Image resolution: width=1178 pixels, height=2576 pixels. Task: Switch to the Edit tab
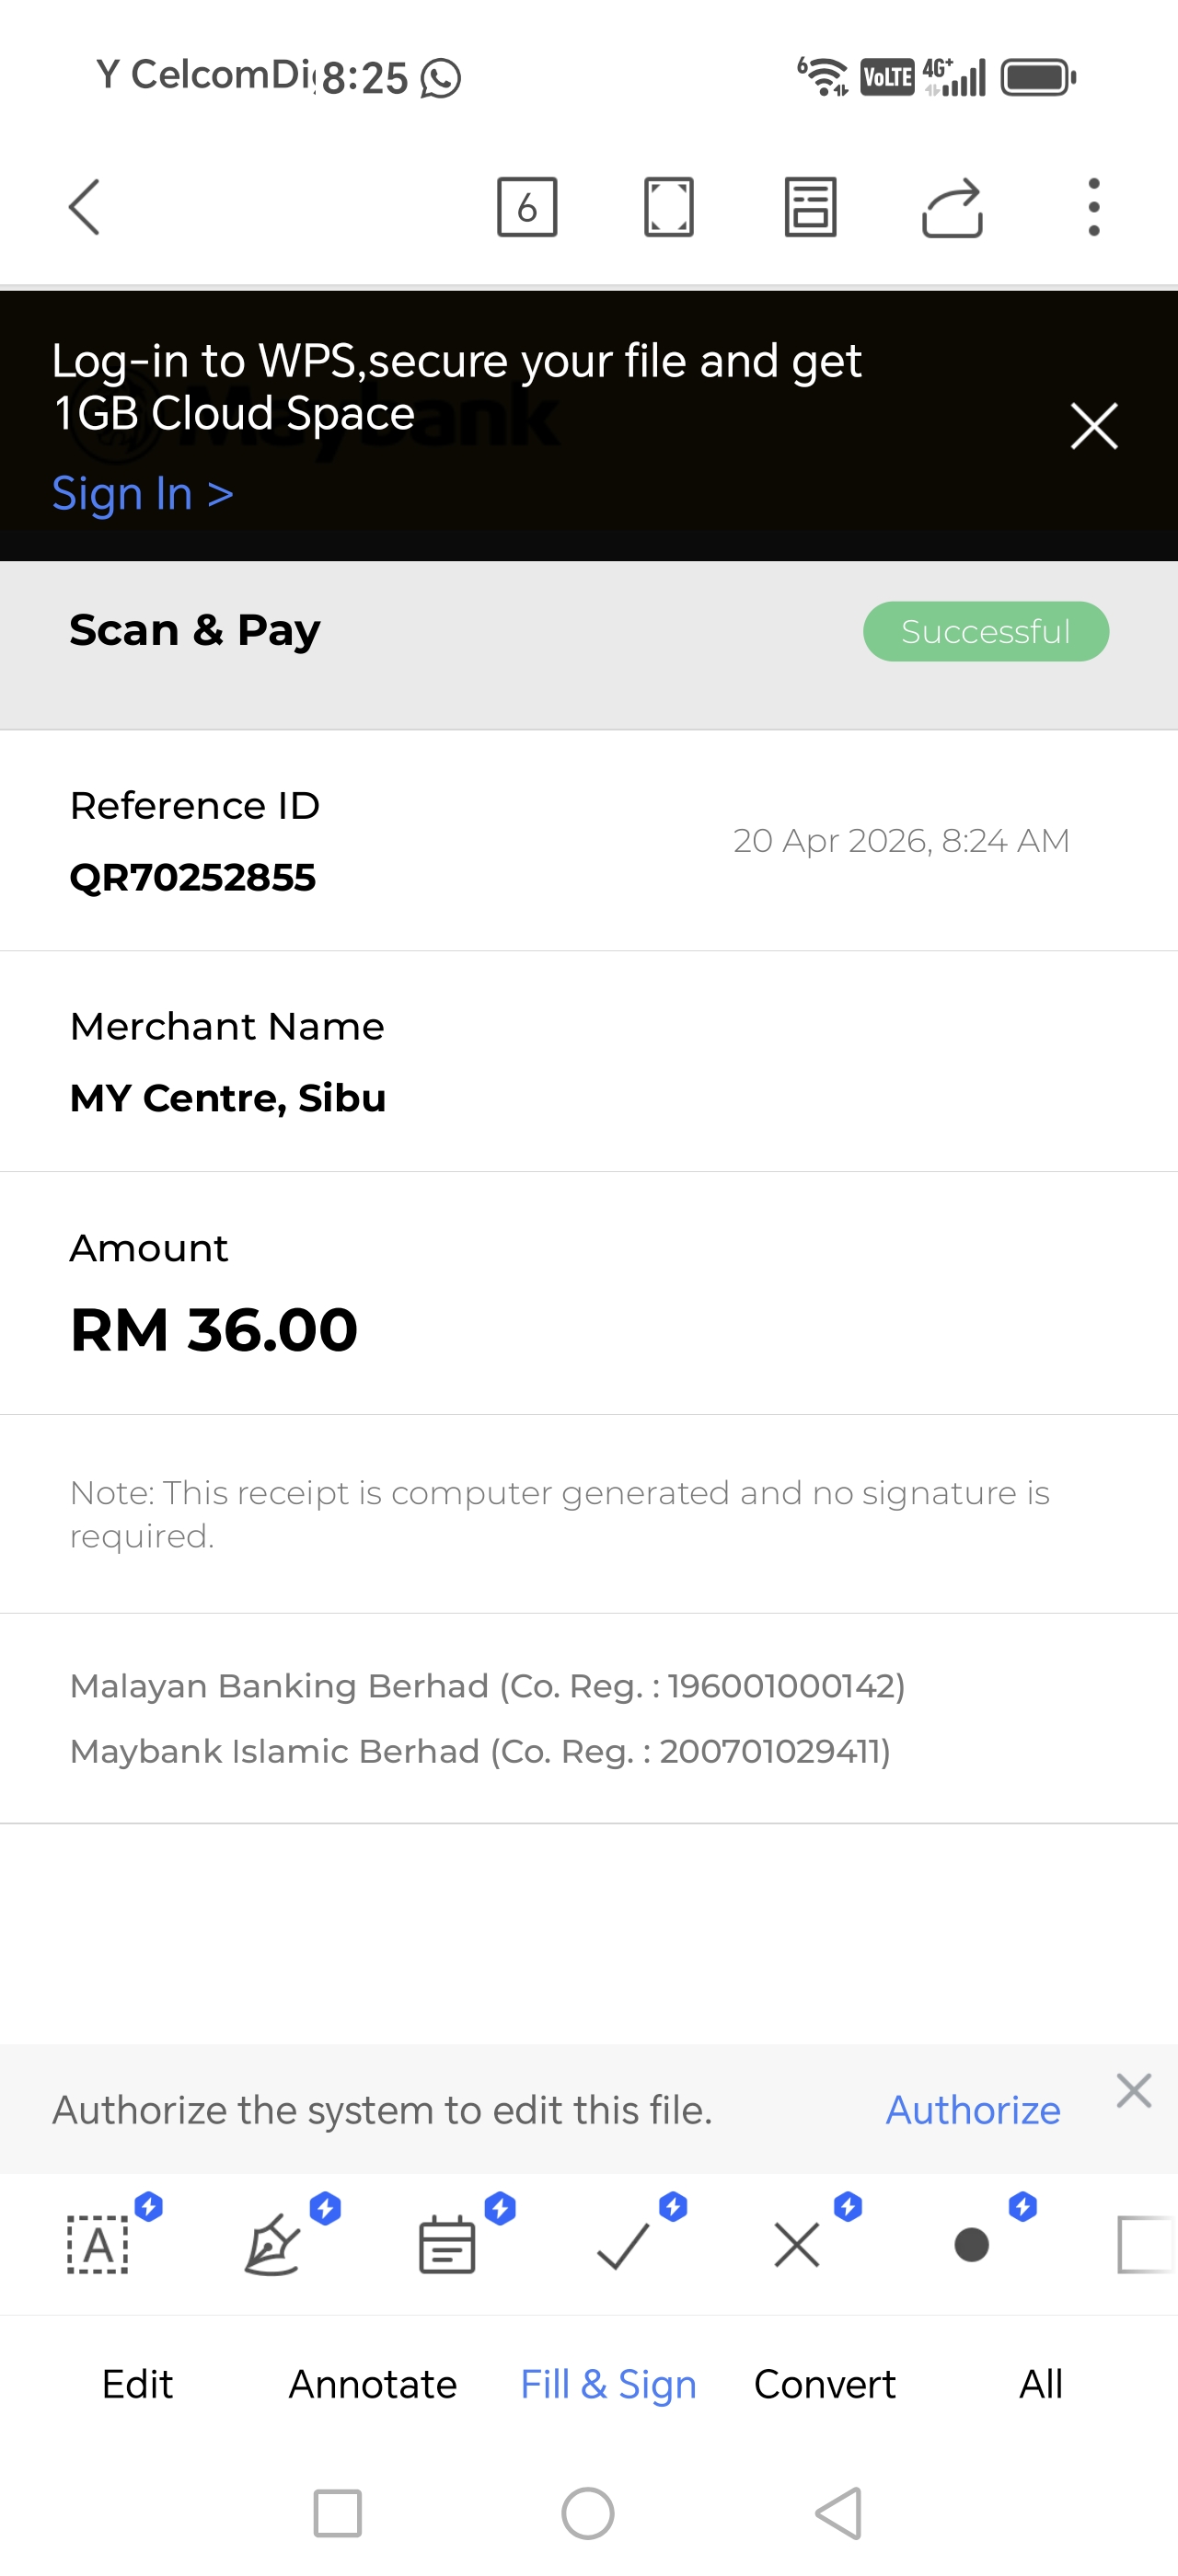click(x=137, y=2385)
